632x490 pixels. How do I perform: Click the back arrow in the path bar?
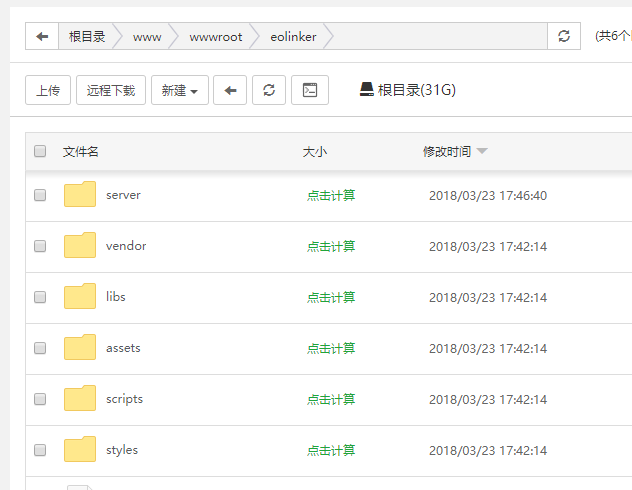click(x=42, y=36)
